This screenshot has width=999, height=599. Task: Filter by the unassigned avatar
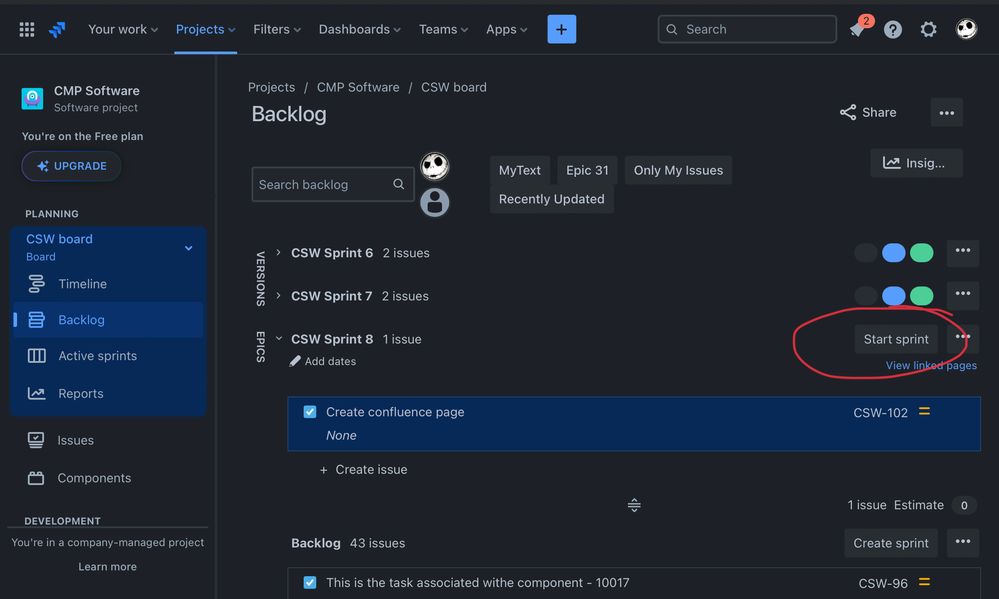[435, 203]
